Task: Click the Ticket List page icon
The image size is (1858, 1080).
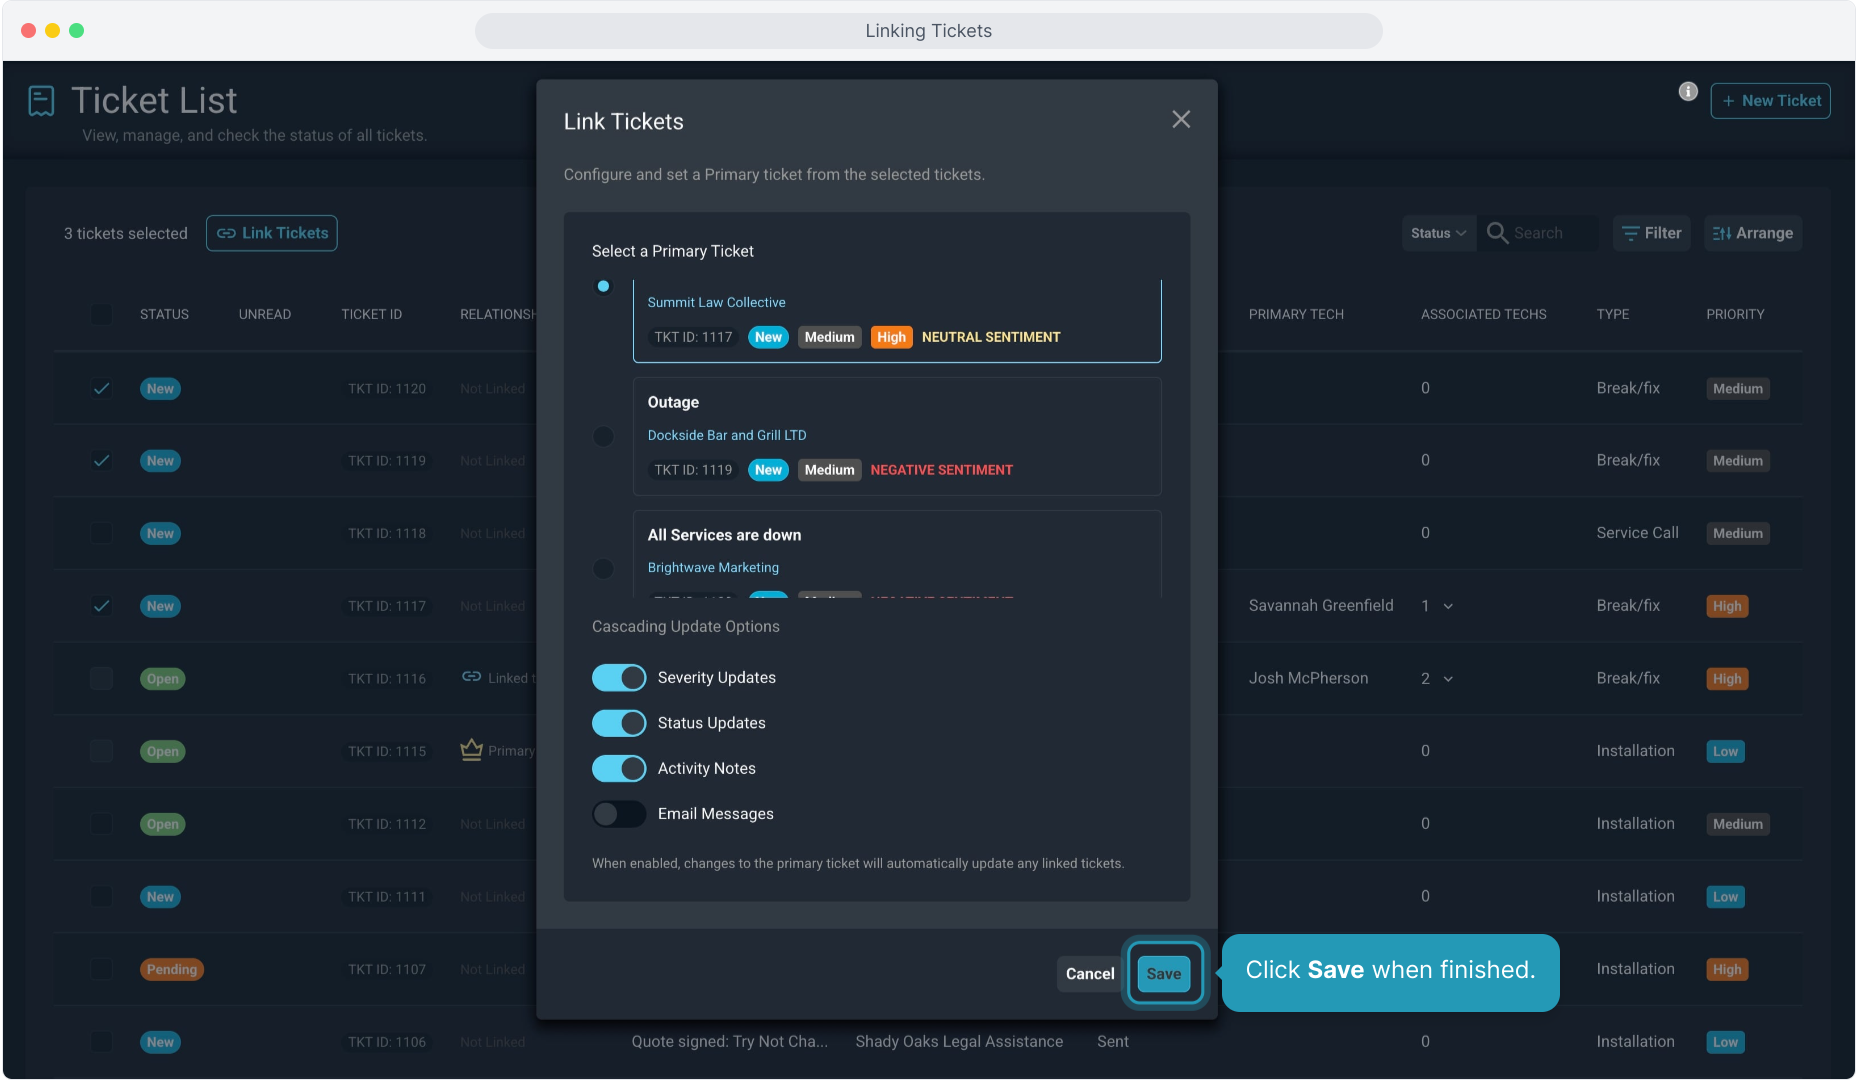Action: coord(41,101)
